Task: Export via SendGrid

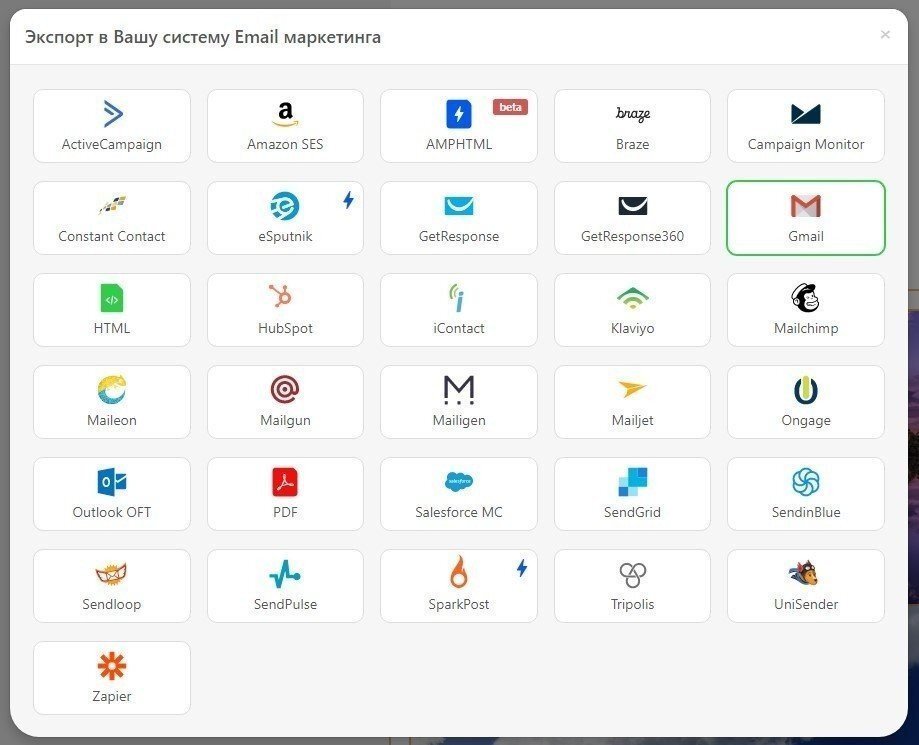Action: 632,494
